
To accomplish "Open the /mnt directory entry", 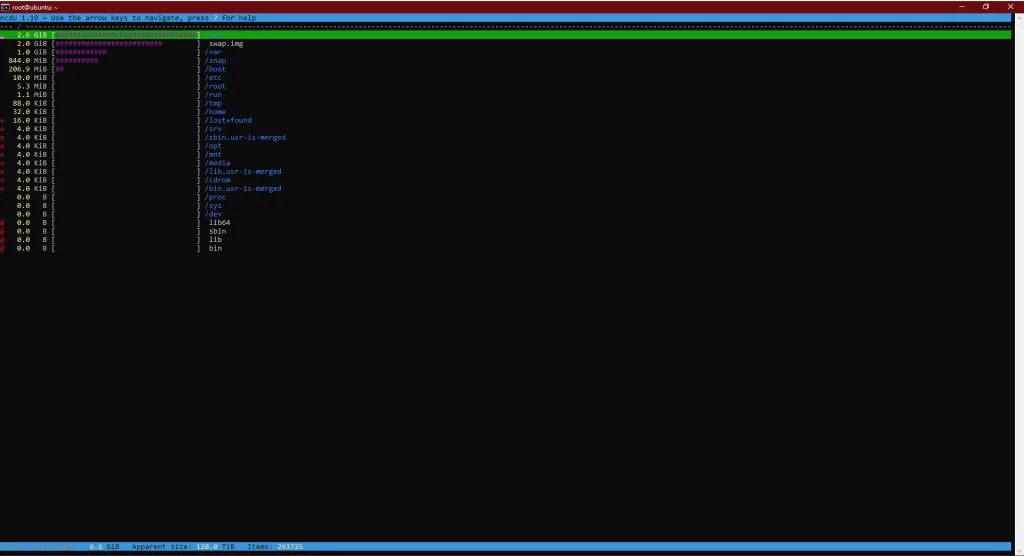I will tap(214, 154).
